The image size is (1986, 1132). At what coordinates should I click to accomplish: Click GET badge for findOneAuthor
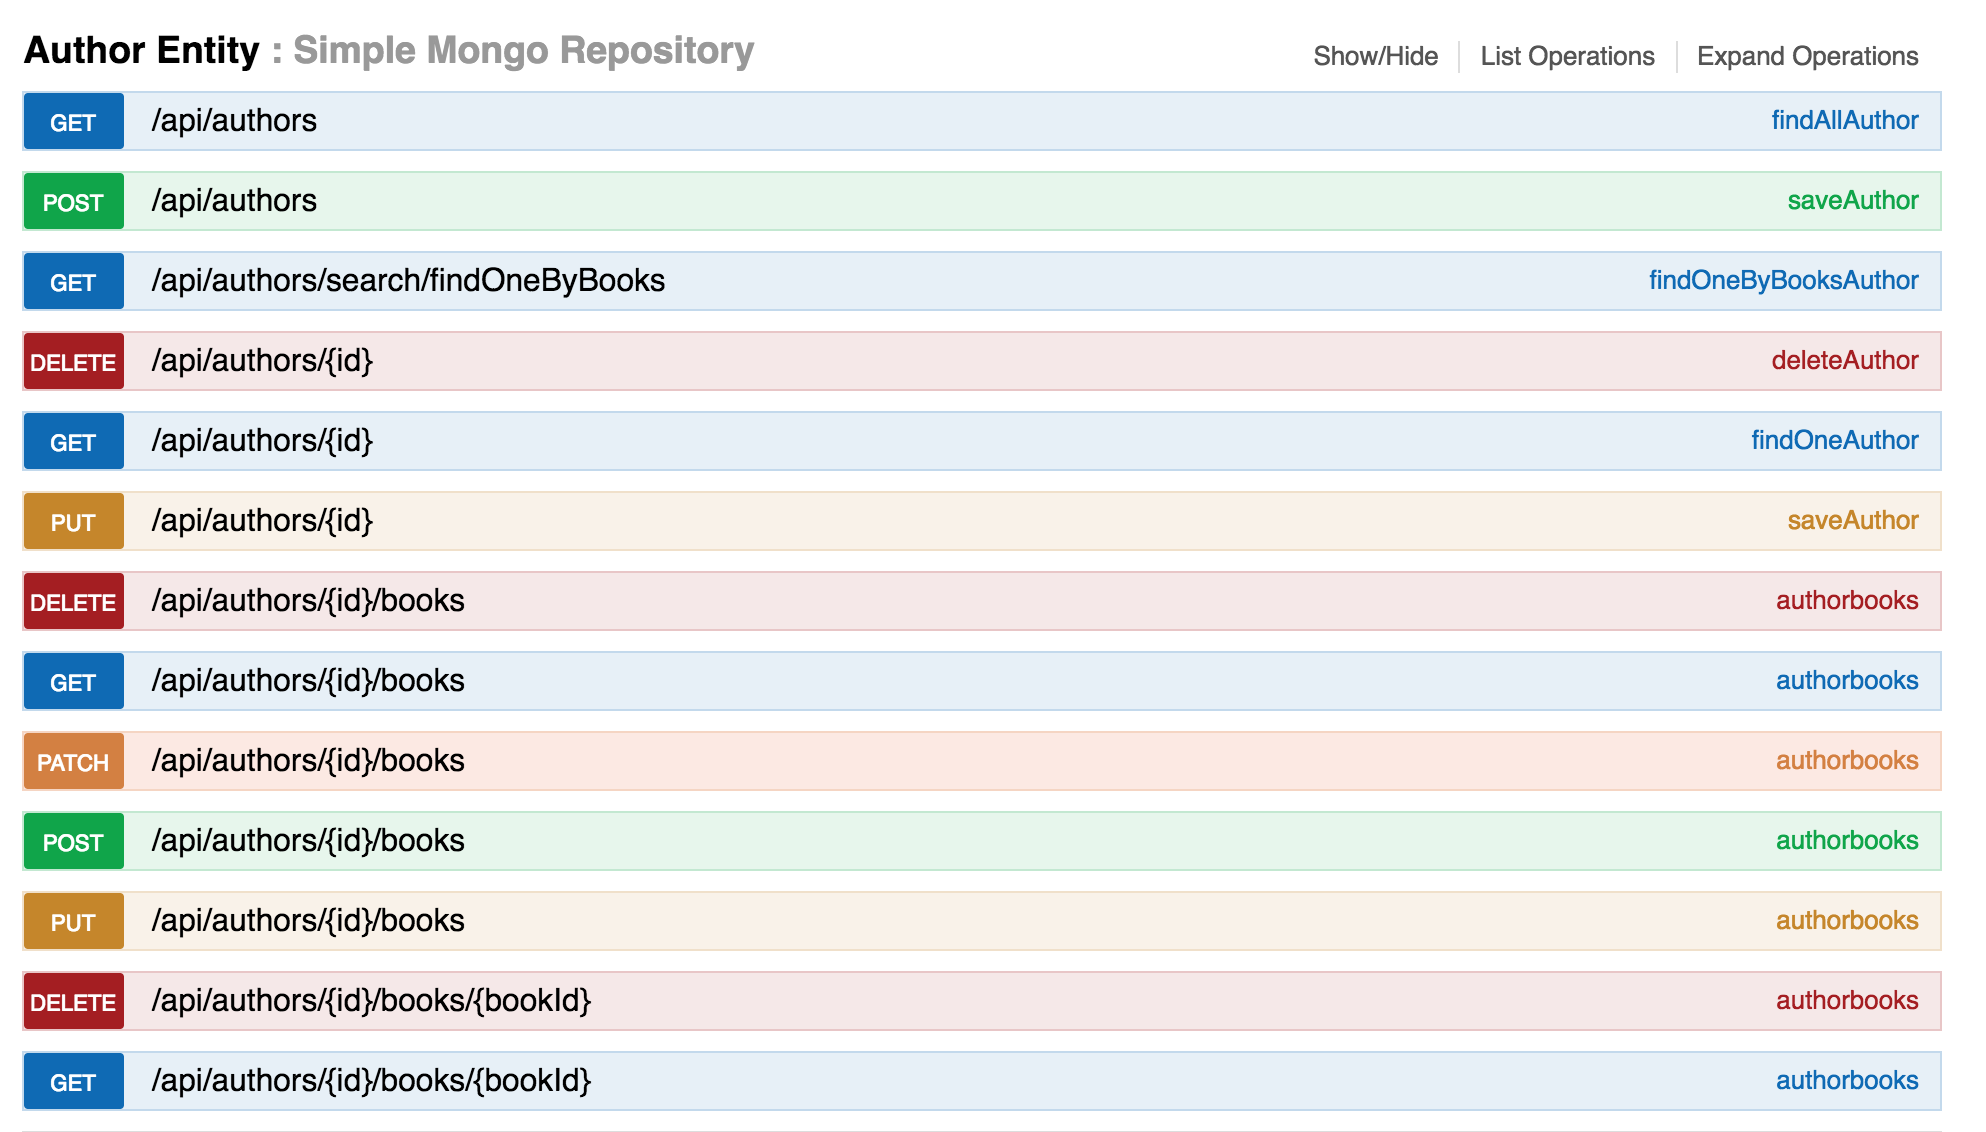click(74, 441)
